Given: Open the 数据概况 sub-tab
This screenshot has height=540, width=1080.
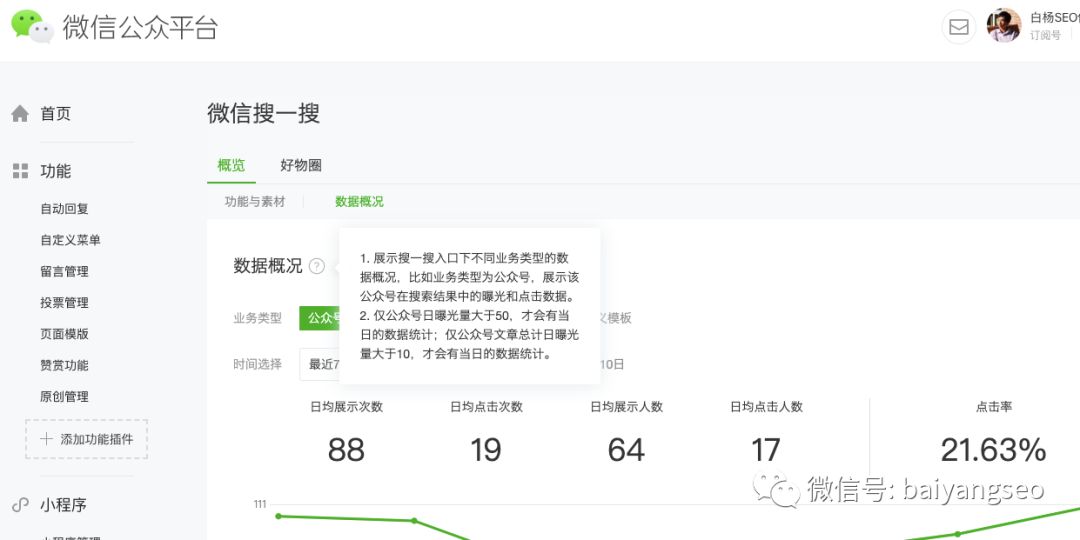Looking at the screenshot, I should [359, 202].
